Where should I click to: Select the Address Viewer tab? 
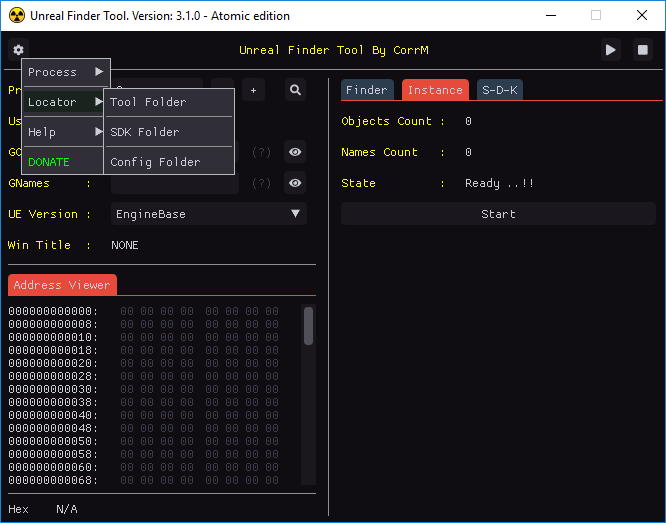(62, 285)
